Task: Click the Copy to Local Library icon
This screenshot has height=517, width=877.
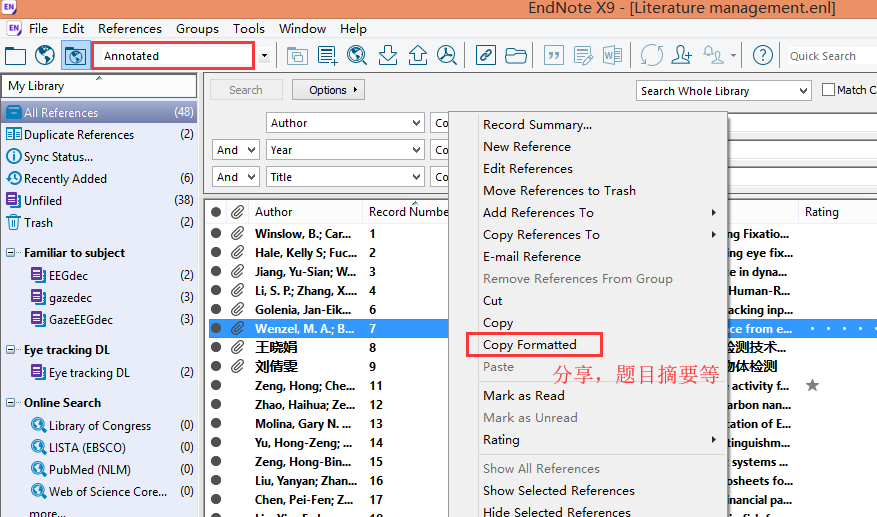Action: [297, 56]
